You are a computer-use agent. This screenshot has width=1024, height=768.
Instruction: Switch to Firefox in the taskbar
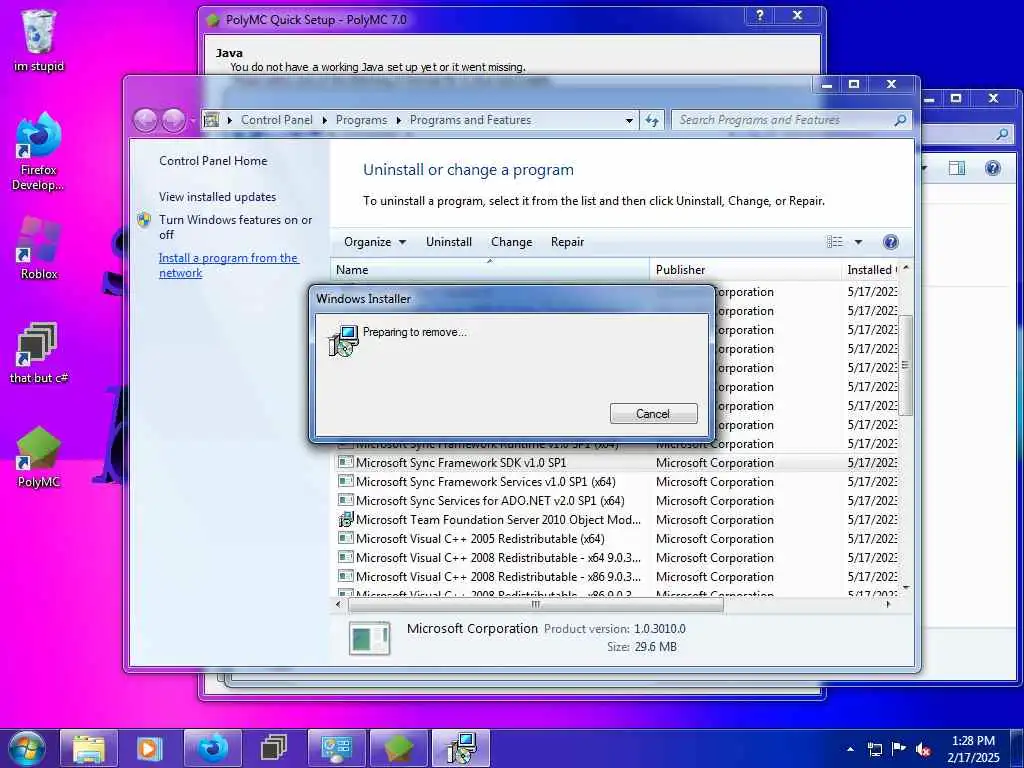tap(212, 748)
